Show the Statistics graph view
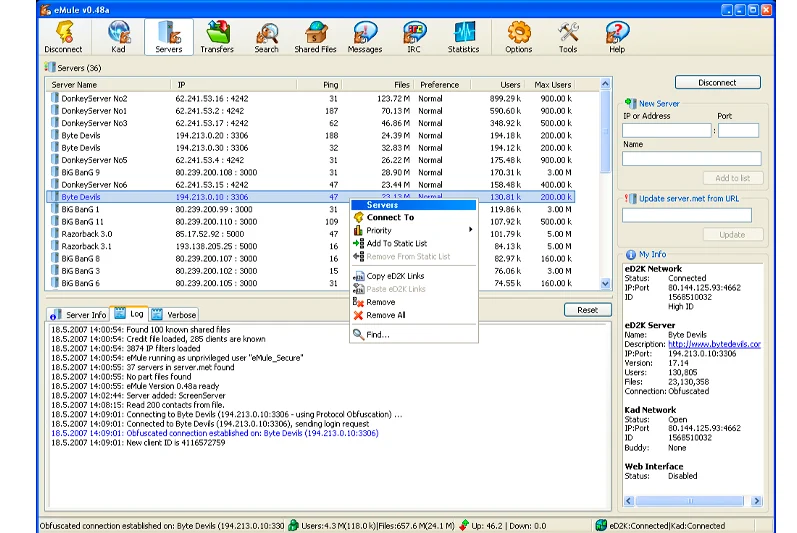797x533 pixels. pyautogui.click(x=463, y=37)
